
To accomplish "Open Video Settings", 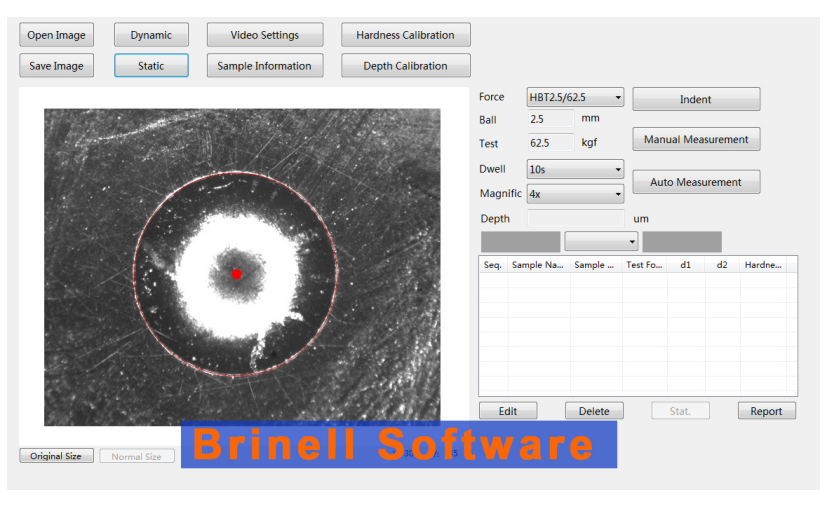I will [x=265, y=35].
